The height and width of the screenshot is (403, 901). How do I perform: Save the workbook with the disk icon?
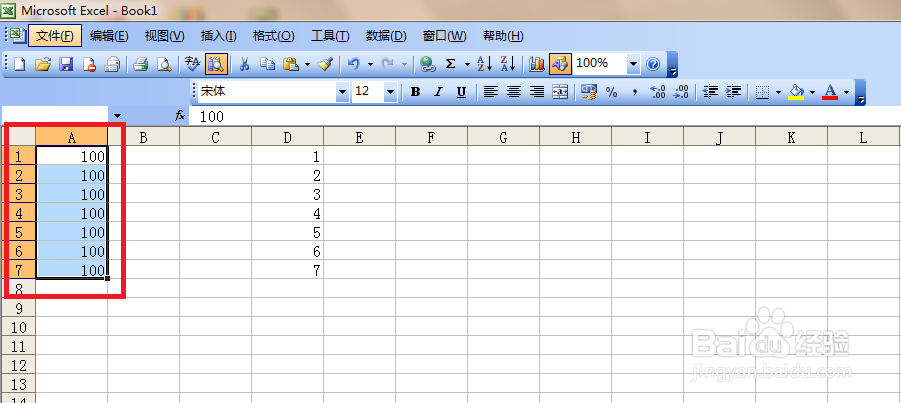point(66,64)
